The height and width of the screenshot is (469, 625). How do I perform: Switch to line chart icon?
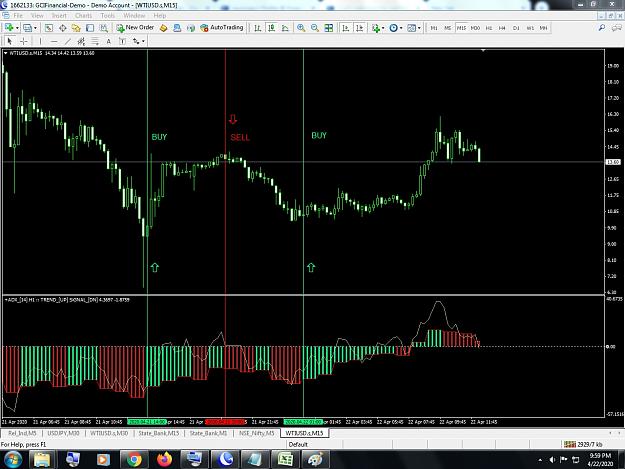[285, 28]
